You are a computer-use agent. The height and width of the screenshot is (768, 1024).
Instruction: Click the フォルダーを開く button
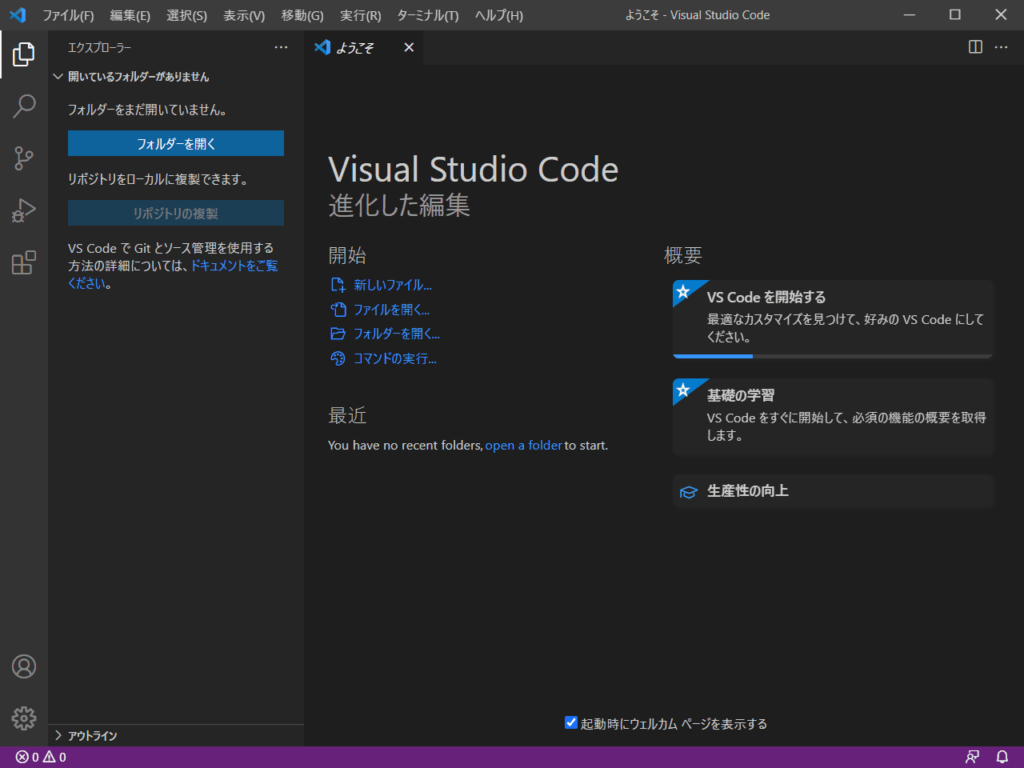point(176,144)
